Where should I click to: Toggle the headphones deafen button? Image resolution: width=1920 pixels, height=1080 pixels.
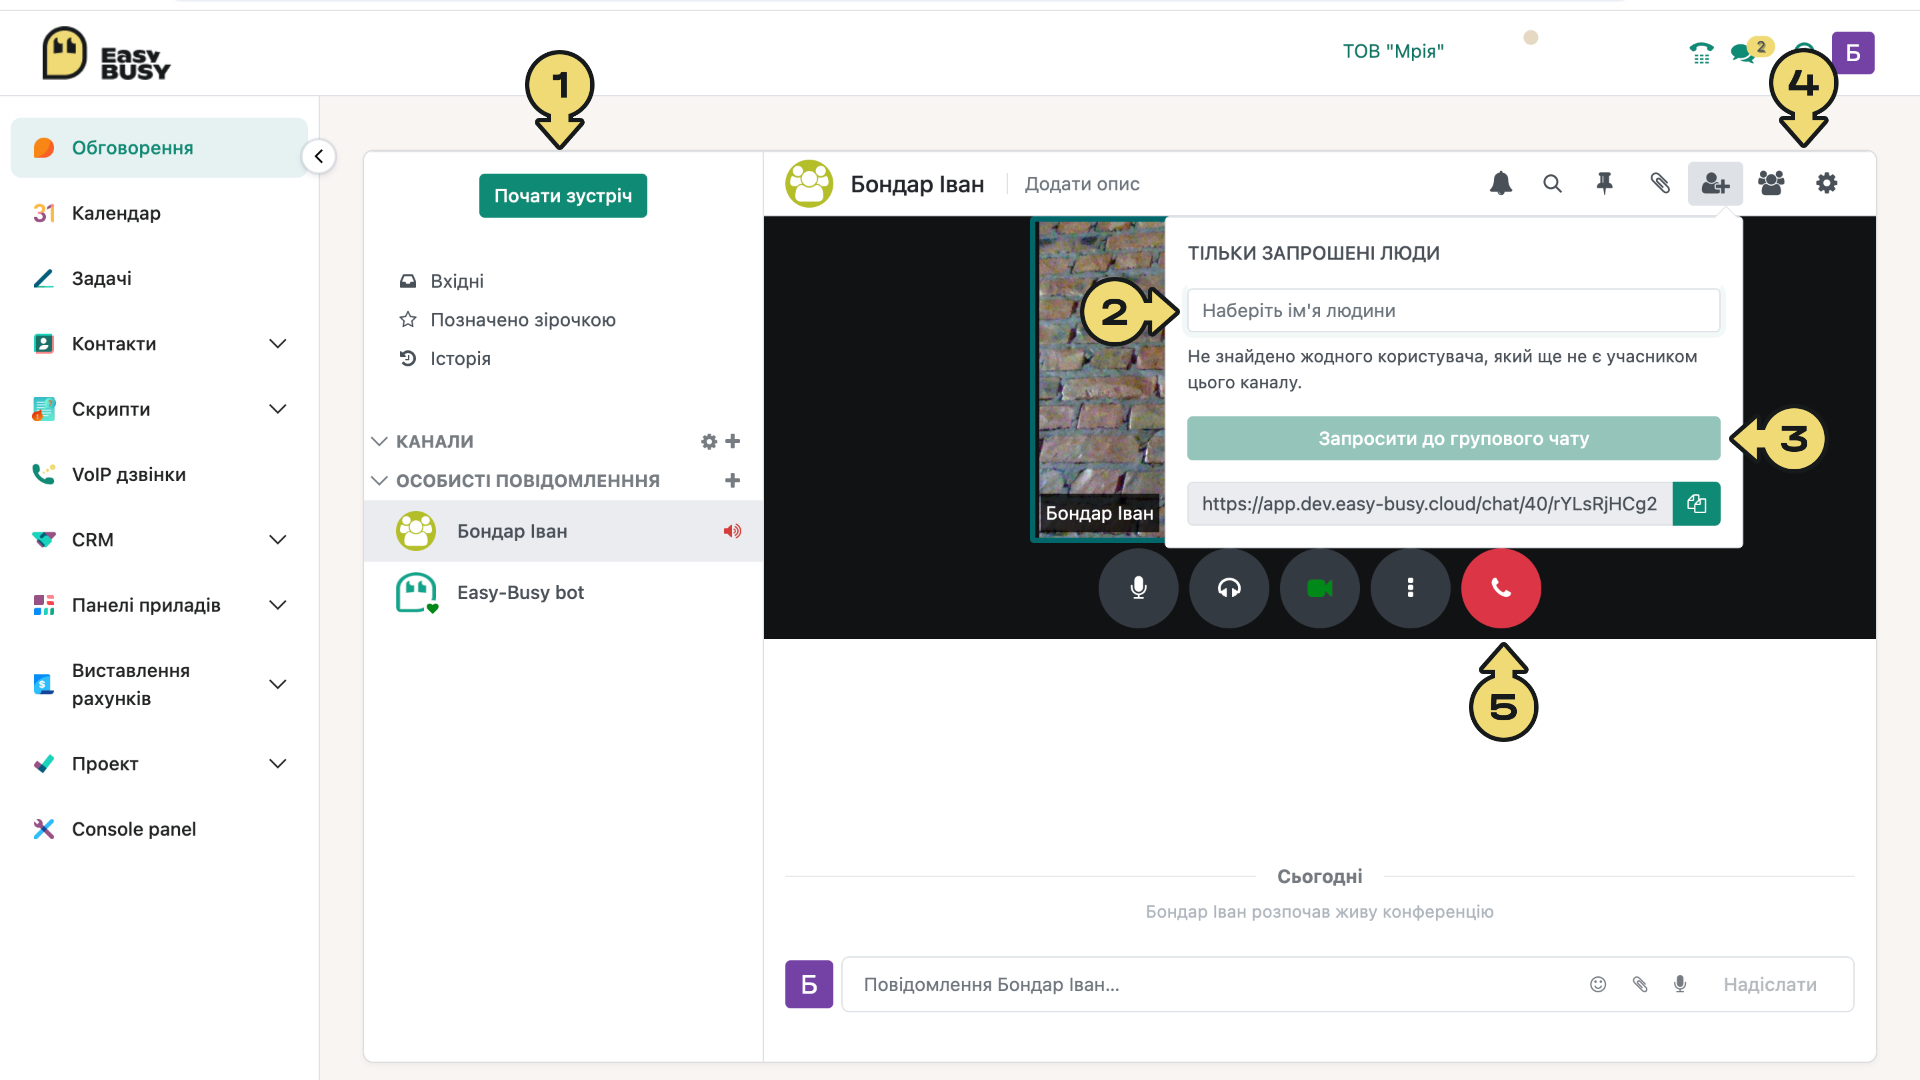pos(1229,588)
